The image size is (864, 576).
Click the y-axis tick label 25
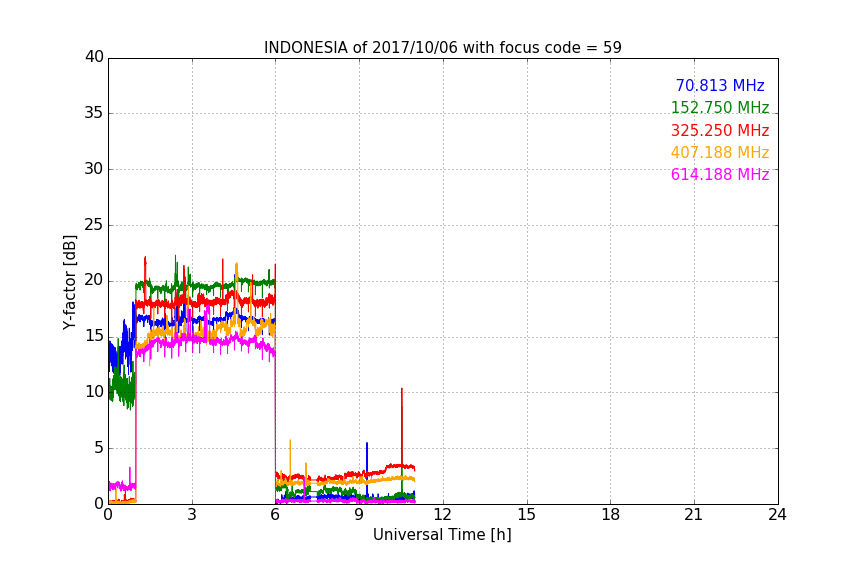94,225
